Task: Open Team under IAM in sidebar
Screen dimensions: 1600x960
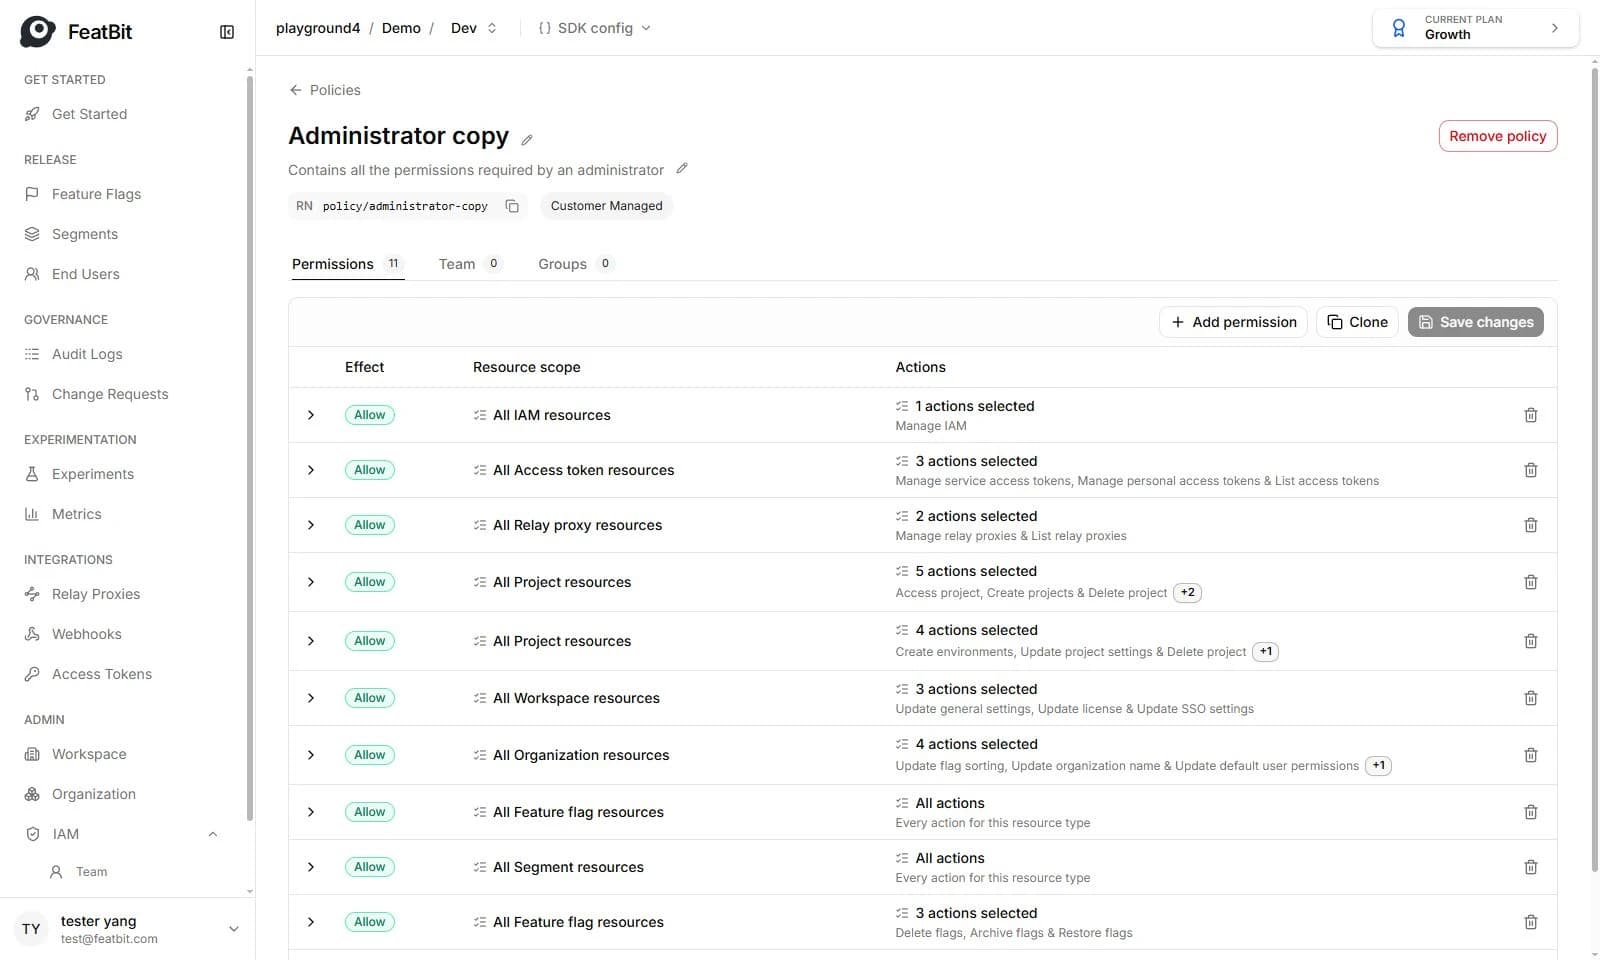Action: (91, 872)
